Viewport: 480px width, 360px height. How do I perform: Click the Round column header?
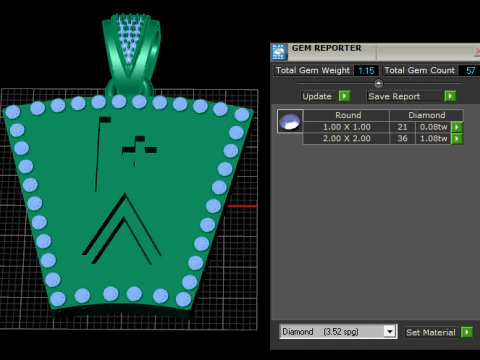click(347, 115)
